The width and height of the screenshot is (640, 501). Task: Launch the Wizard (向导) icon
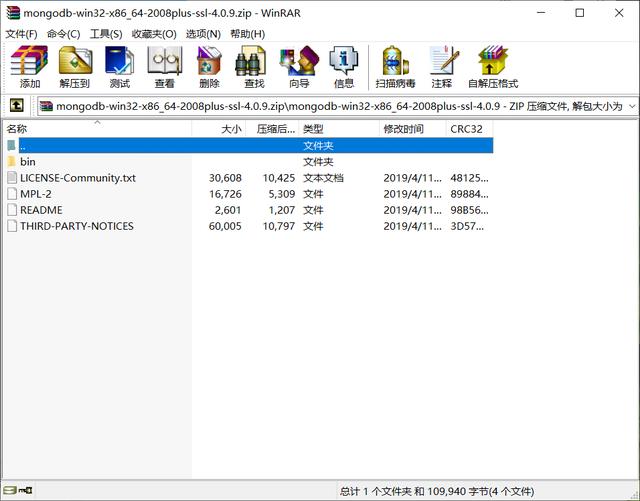[299, 61]
